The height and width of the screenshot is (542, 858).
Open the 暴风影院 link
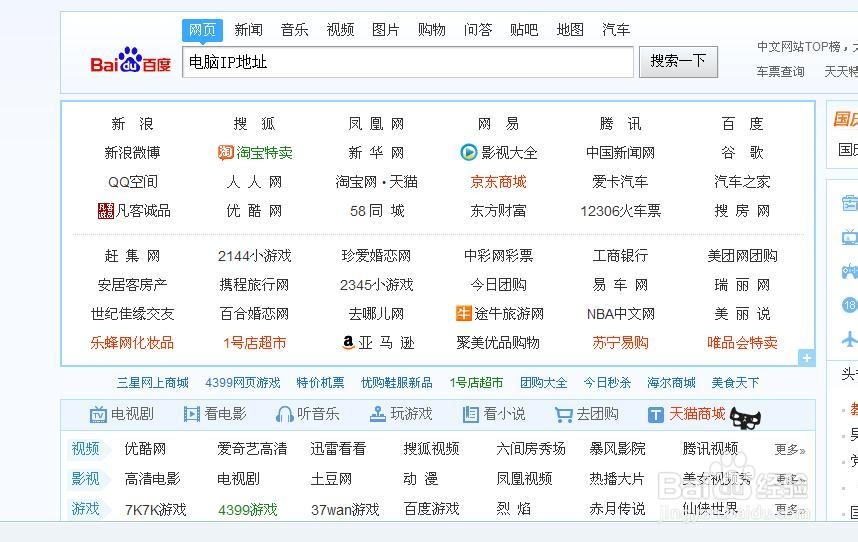pyautogui.click(x=618, y=449)
